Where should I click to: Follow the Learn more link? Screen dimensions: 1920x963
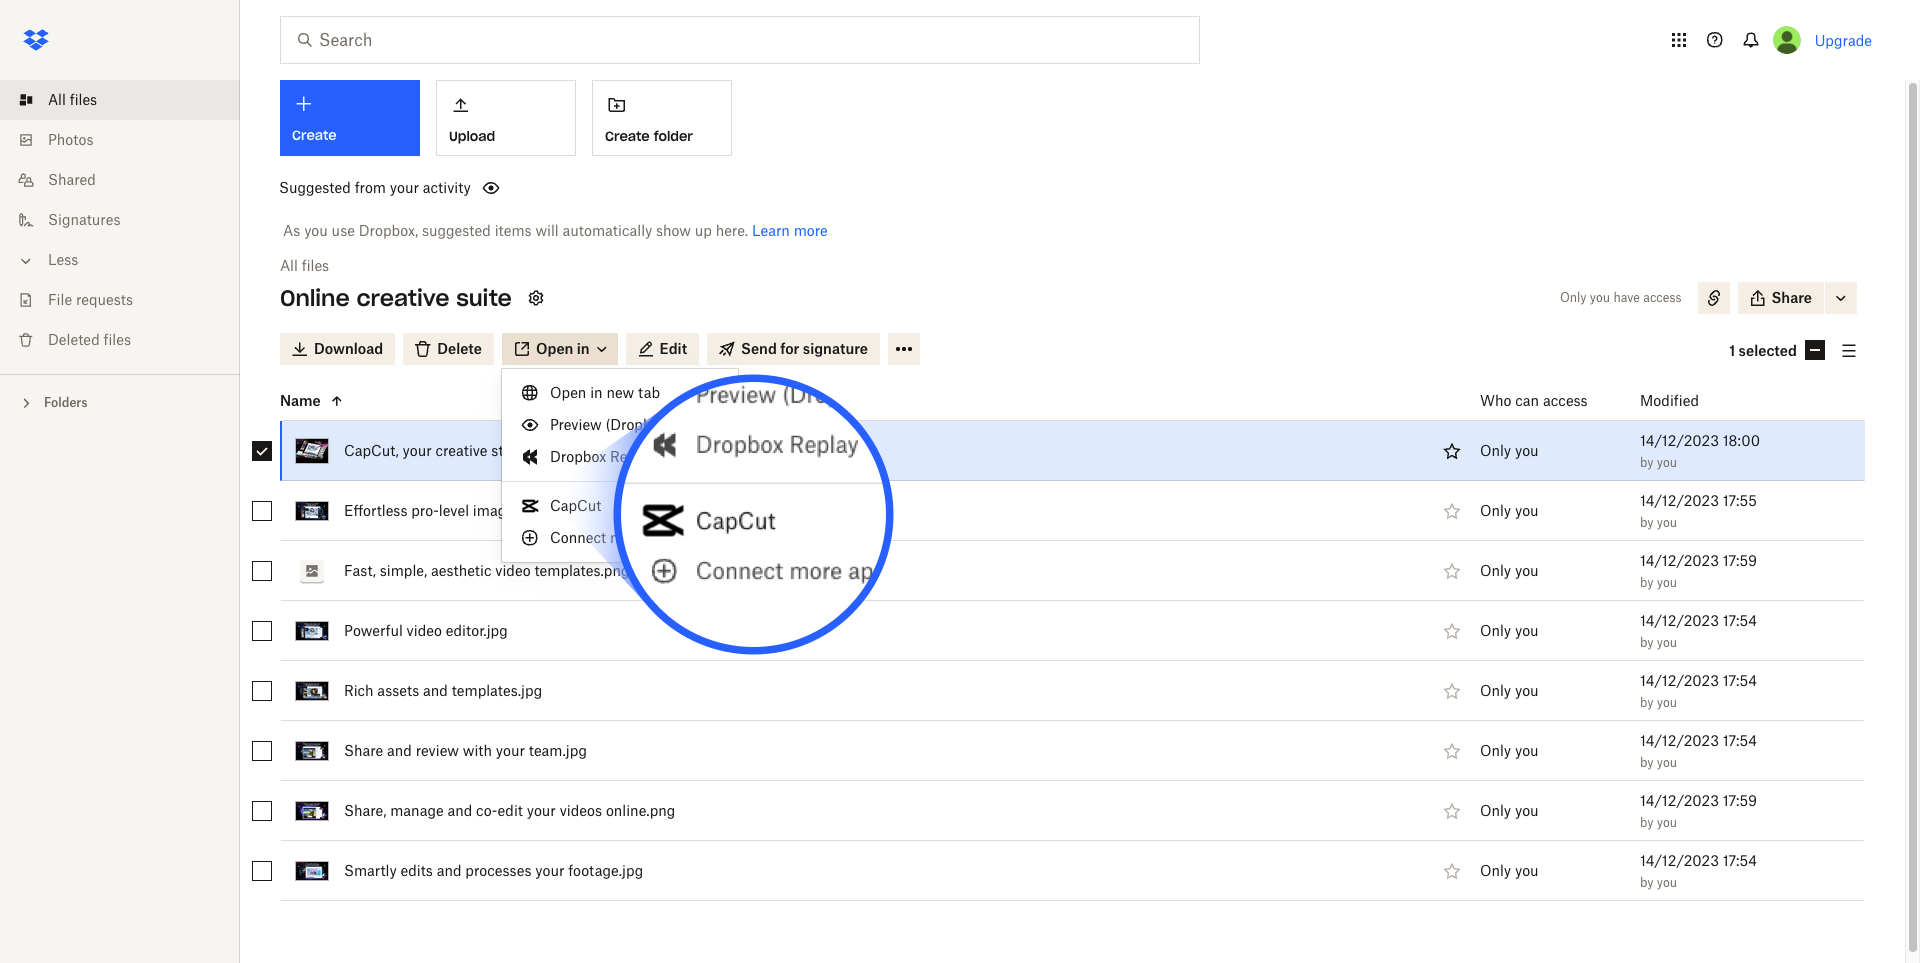pos(789,231)
